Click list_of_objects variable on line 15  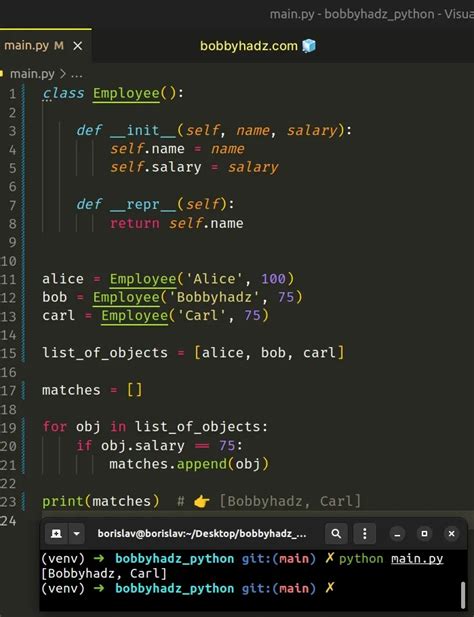pos(105,353)
